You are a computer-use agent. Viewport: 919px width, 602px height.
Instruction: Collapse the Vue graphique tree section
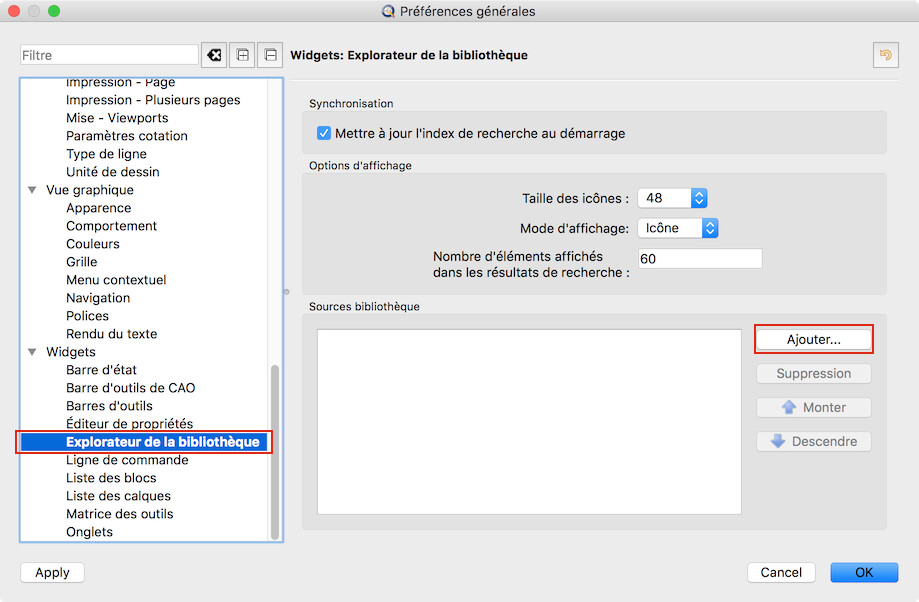32,190
